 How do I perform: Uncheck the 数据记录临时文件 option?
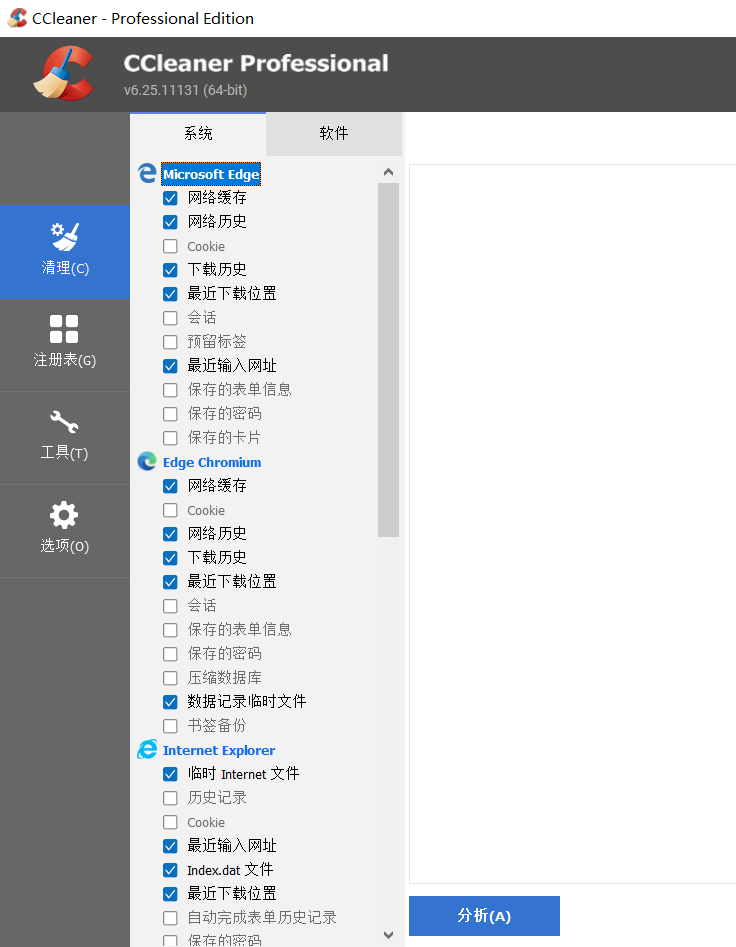point(170,702)
